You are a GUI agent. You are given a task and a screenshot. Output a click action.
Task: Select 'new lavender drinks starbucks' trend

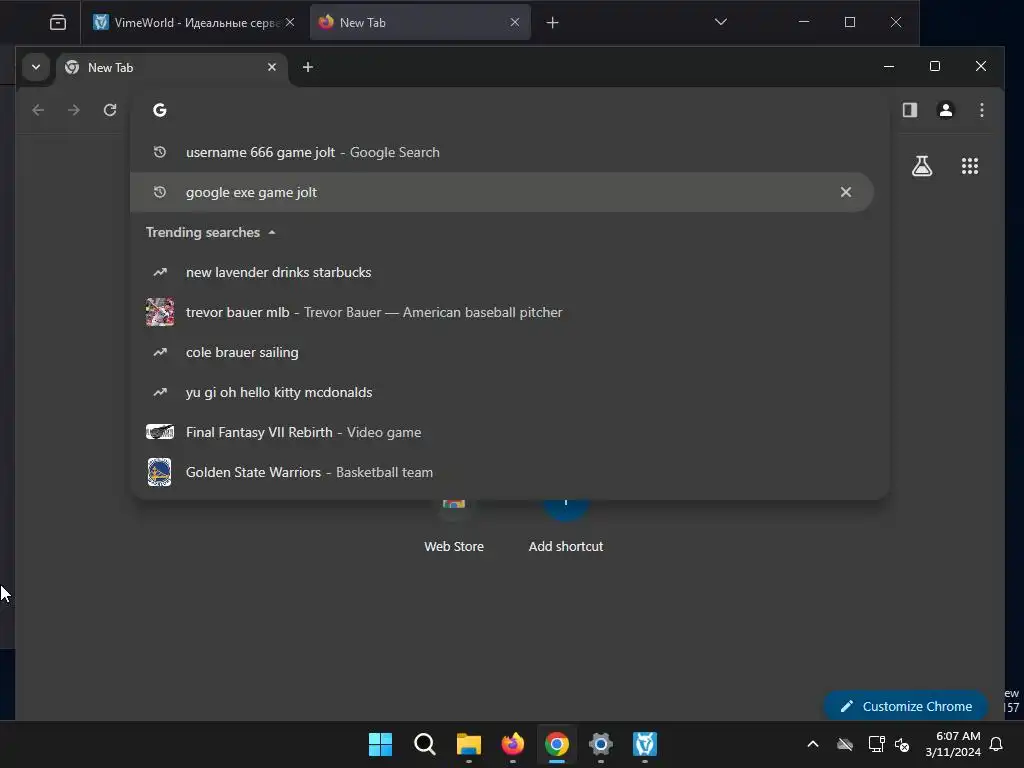502,272
